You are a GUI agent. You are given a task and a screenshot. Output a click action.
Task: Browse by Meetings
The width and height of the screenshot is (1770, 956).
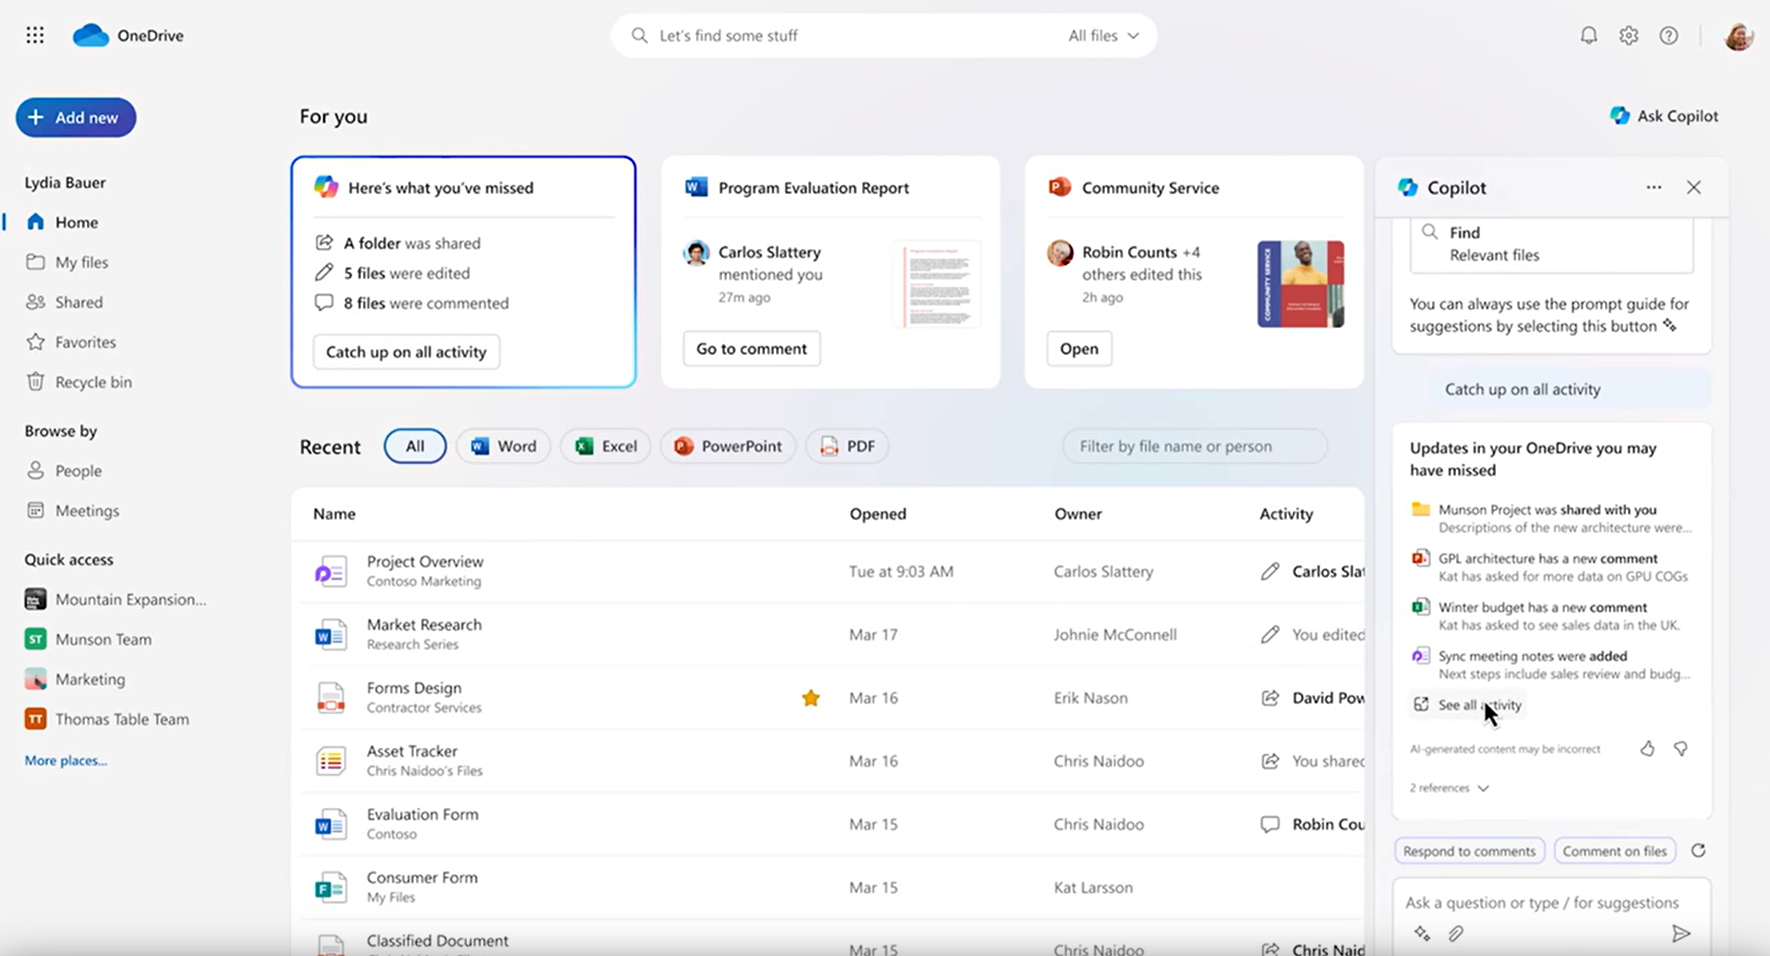73,510
